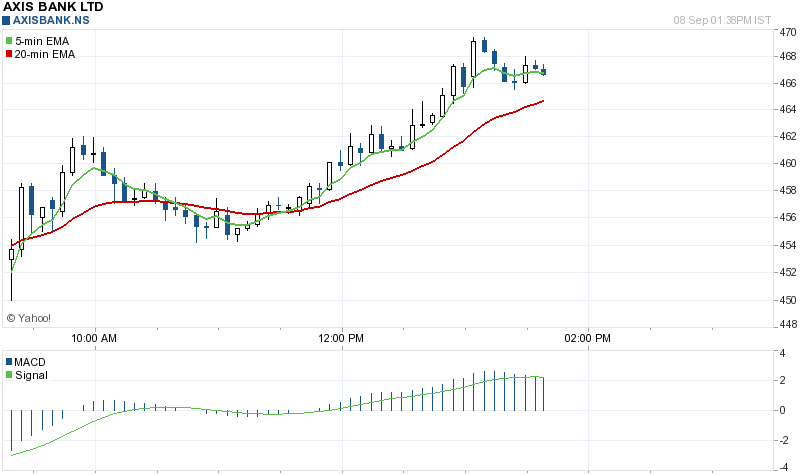Select the Signal legend label
This screenshot has width=800, height=475.
tap(31, 376)
